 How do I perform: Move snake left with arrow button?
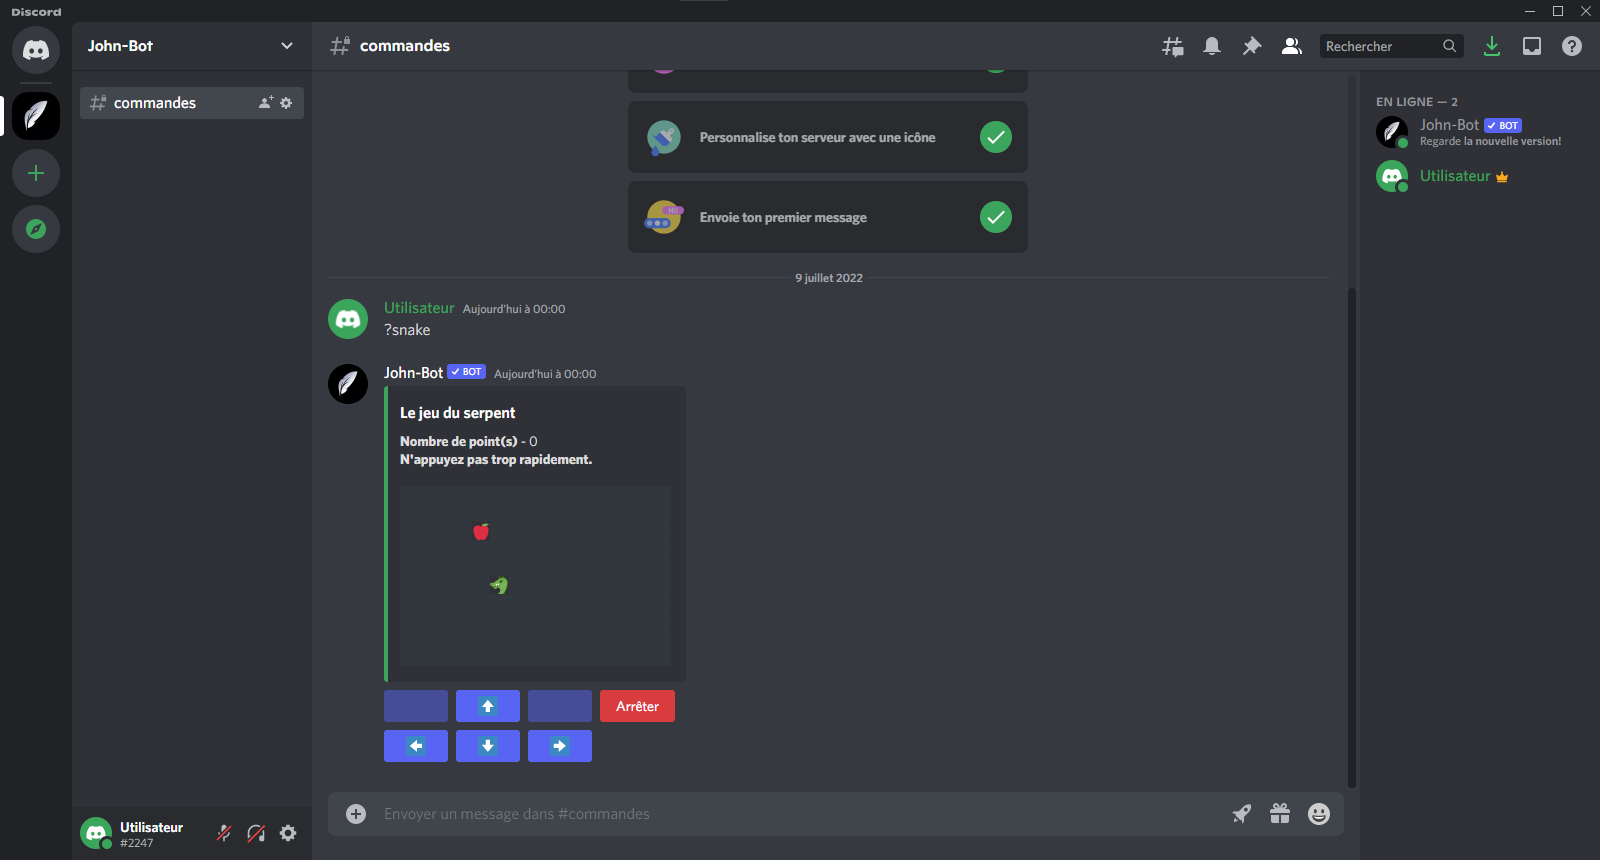(416, 746)
